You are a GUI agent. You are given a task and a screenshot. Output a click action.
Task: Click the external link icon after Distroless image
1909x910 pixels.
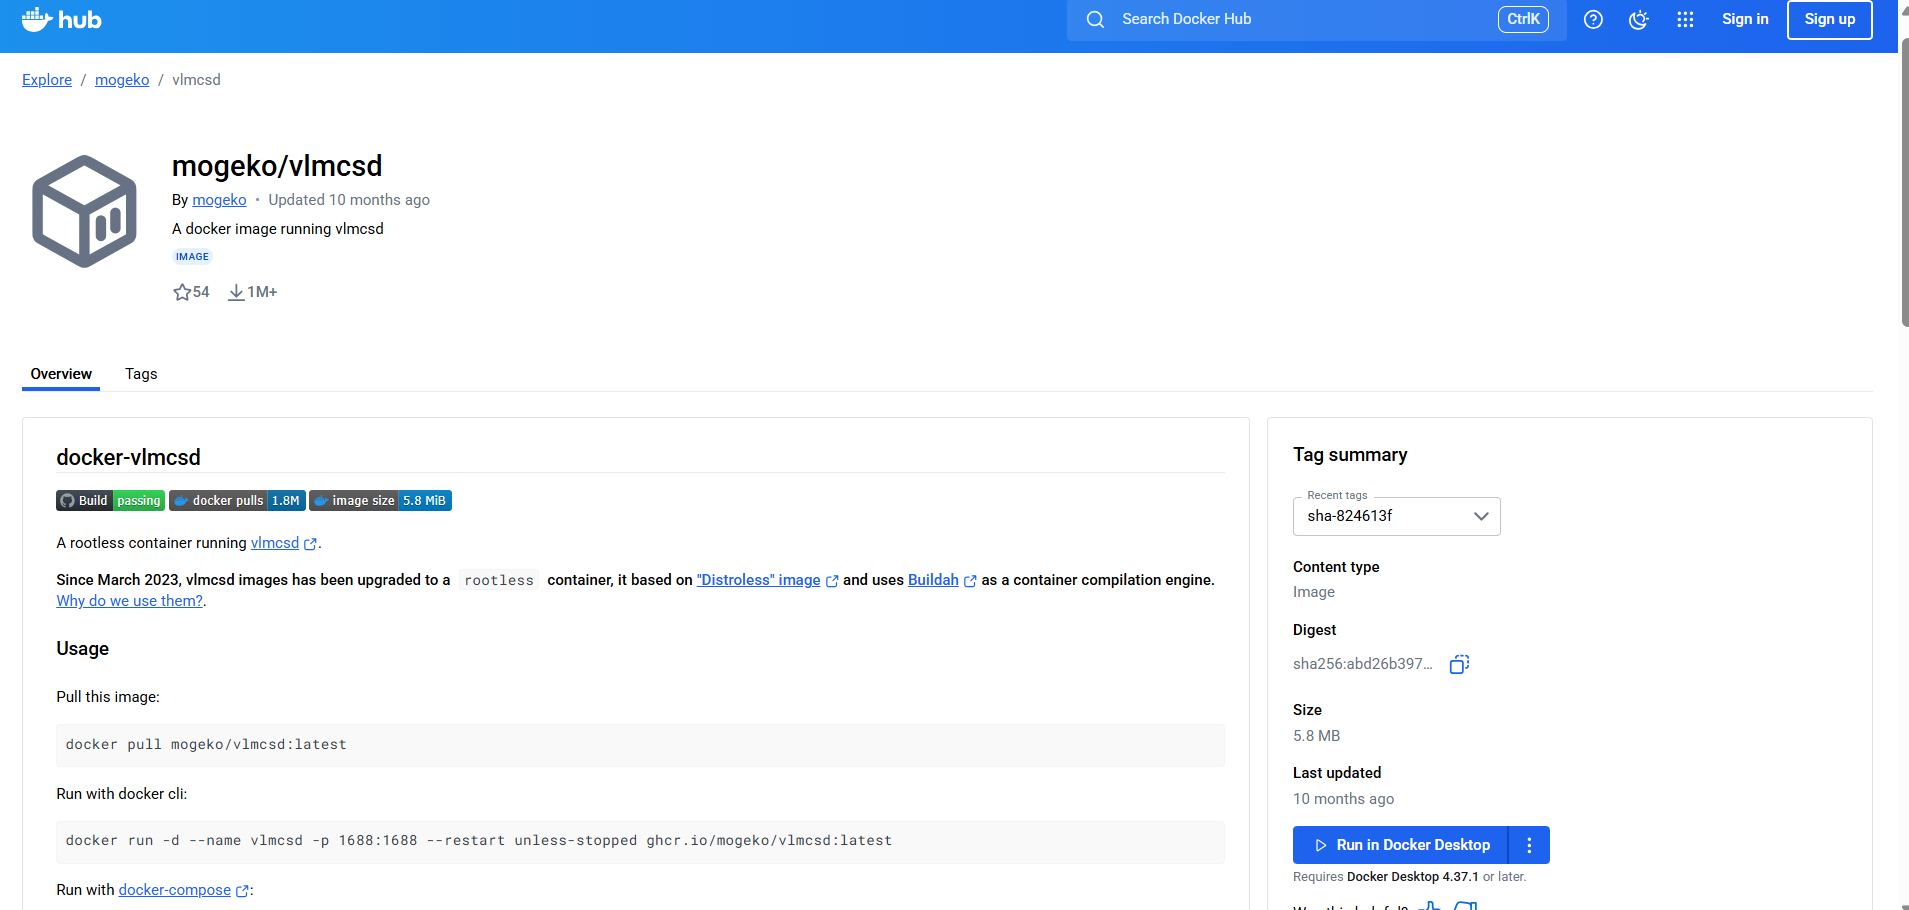pos(832,581)
